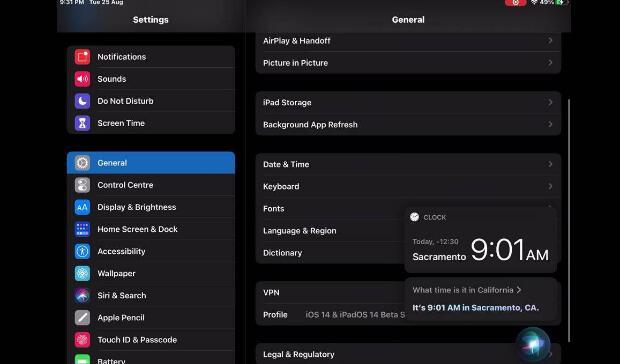Viewport: 620px width, 364px height.
Task: Expand the Date & Time chevron
Action: (x=550, y=164)
